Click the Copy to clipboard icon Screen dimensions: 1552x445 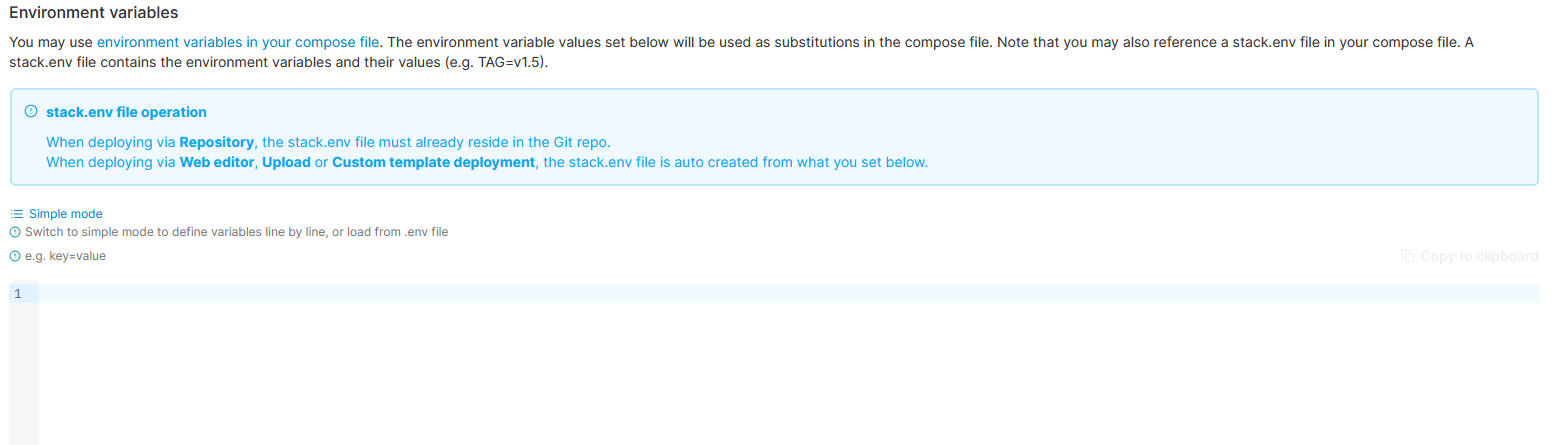click(1408, 256)
